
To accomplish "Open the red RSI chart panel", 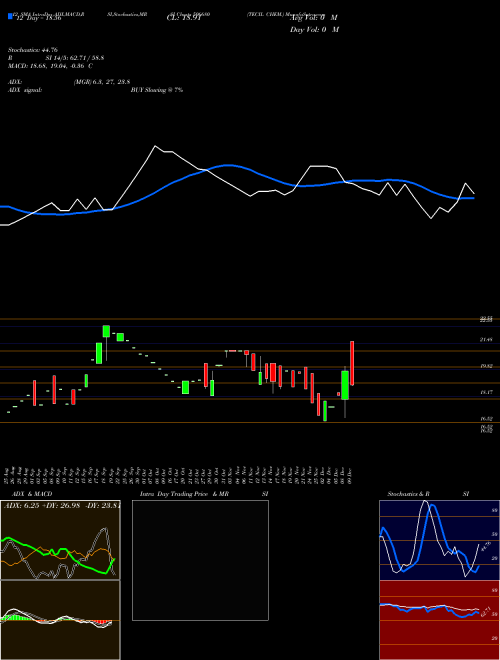I will 439,620.
